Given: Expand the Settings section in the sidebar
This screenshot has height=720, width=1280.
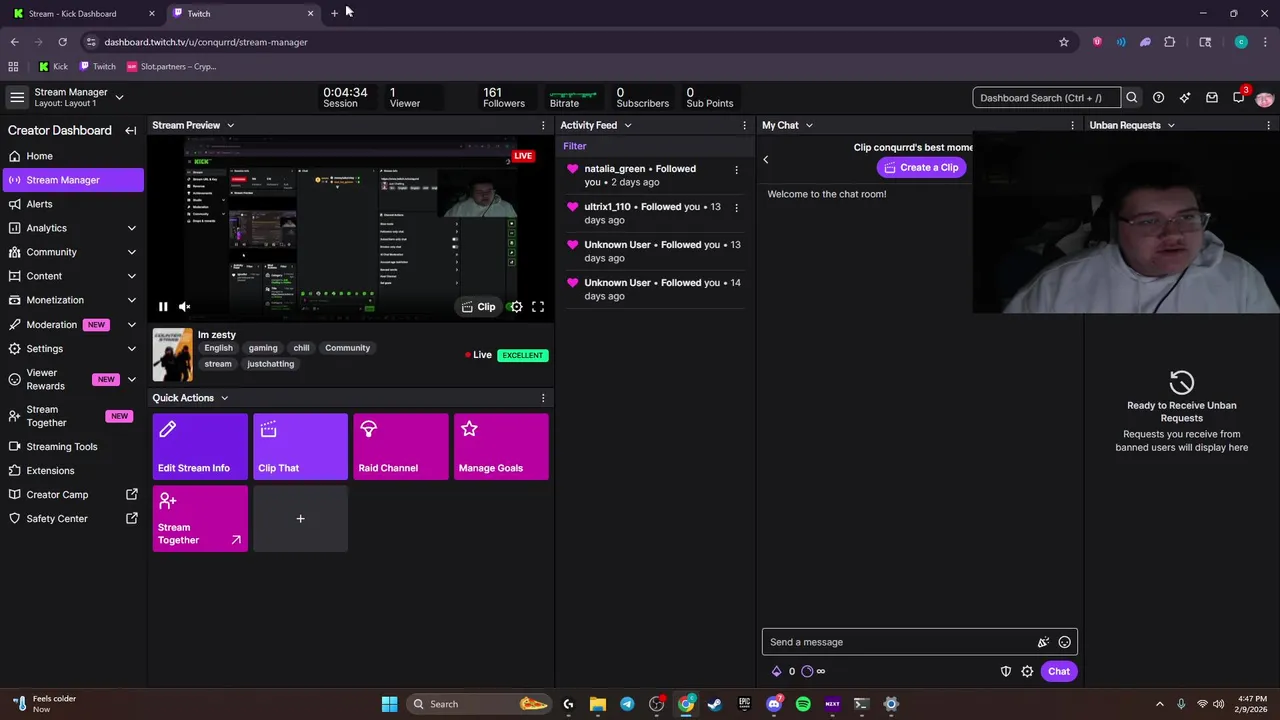Looking at the screenshot, I should (x=131, y=349).
